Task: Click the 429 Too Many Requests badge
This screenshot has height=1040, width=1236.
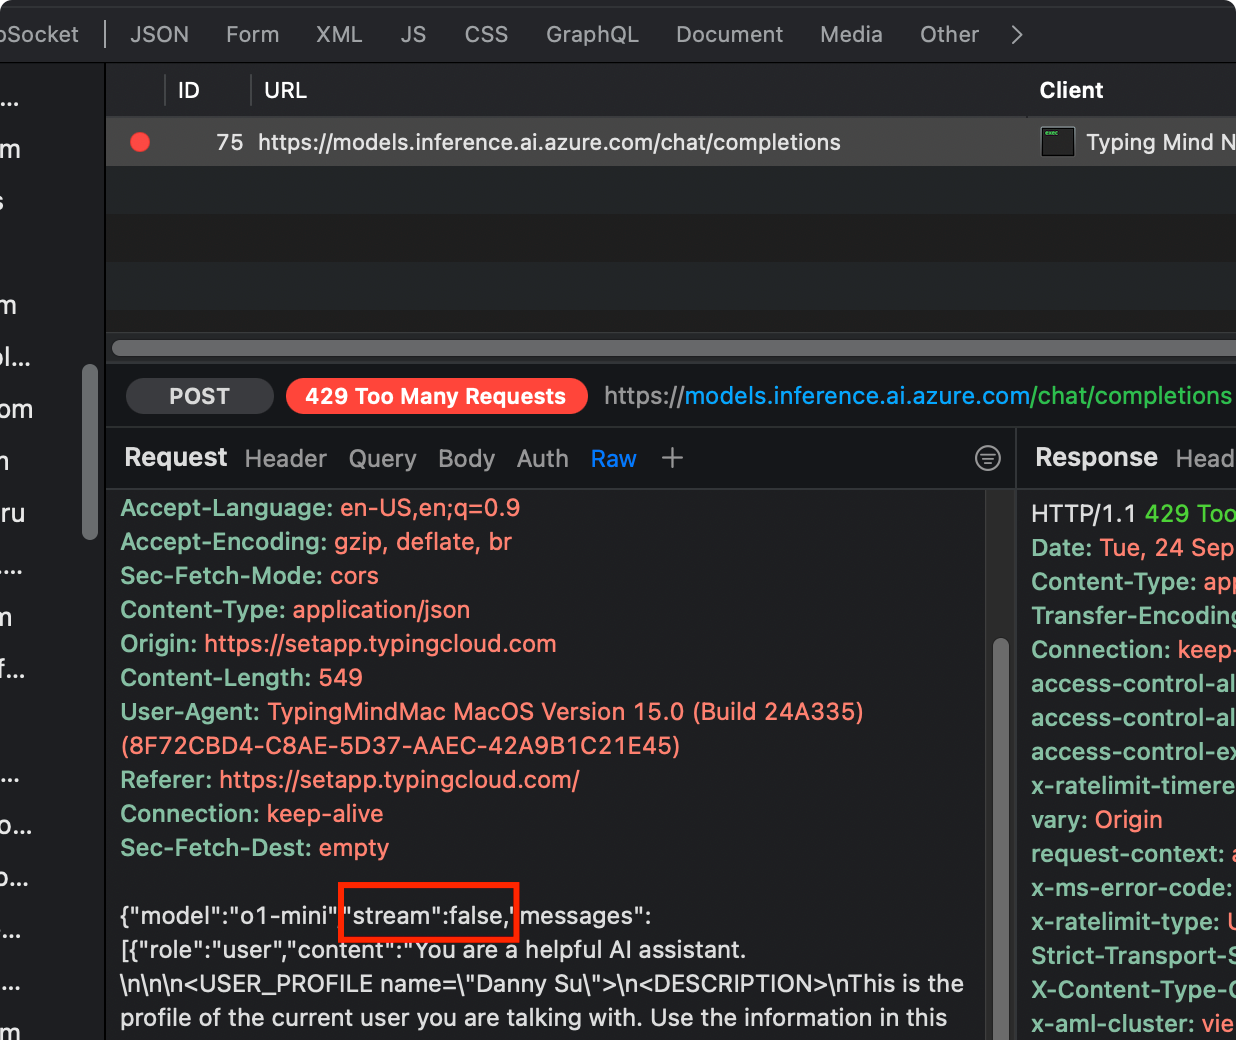Action: 435,396
